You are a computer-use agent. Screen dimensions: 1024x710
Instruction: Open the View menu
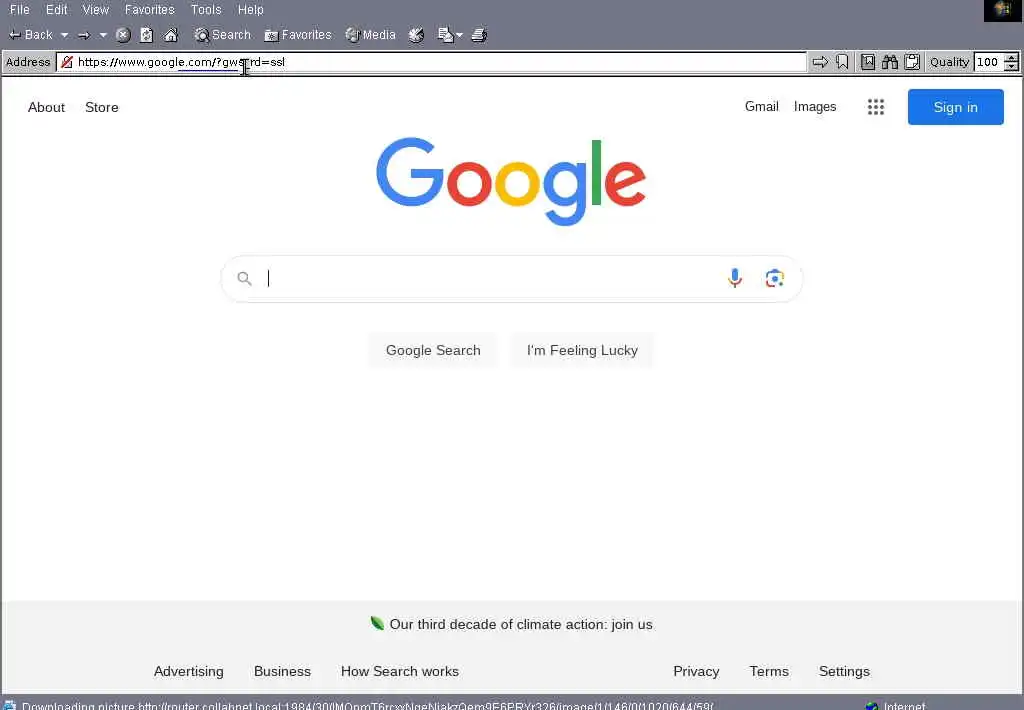95,10
